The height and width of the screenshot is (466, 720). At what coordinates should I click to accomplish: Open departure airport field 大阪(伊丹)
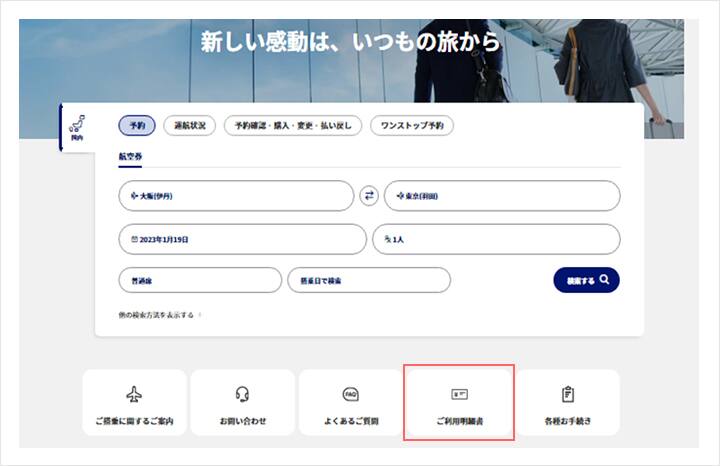coord(235,196)
